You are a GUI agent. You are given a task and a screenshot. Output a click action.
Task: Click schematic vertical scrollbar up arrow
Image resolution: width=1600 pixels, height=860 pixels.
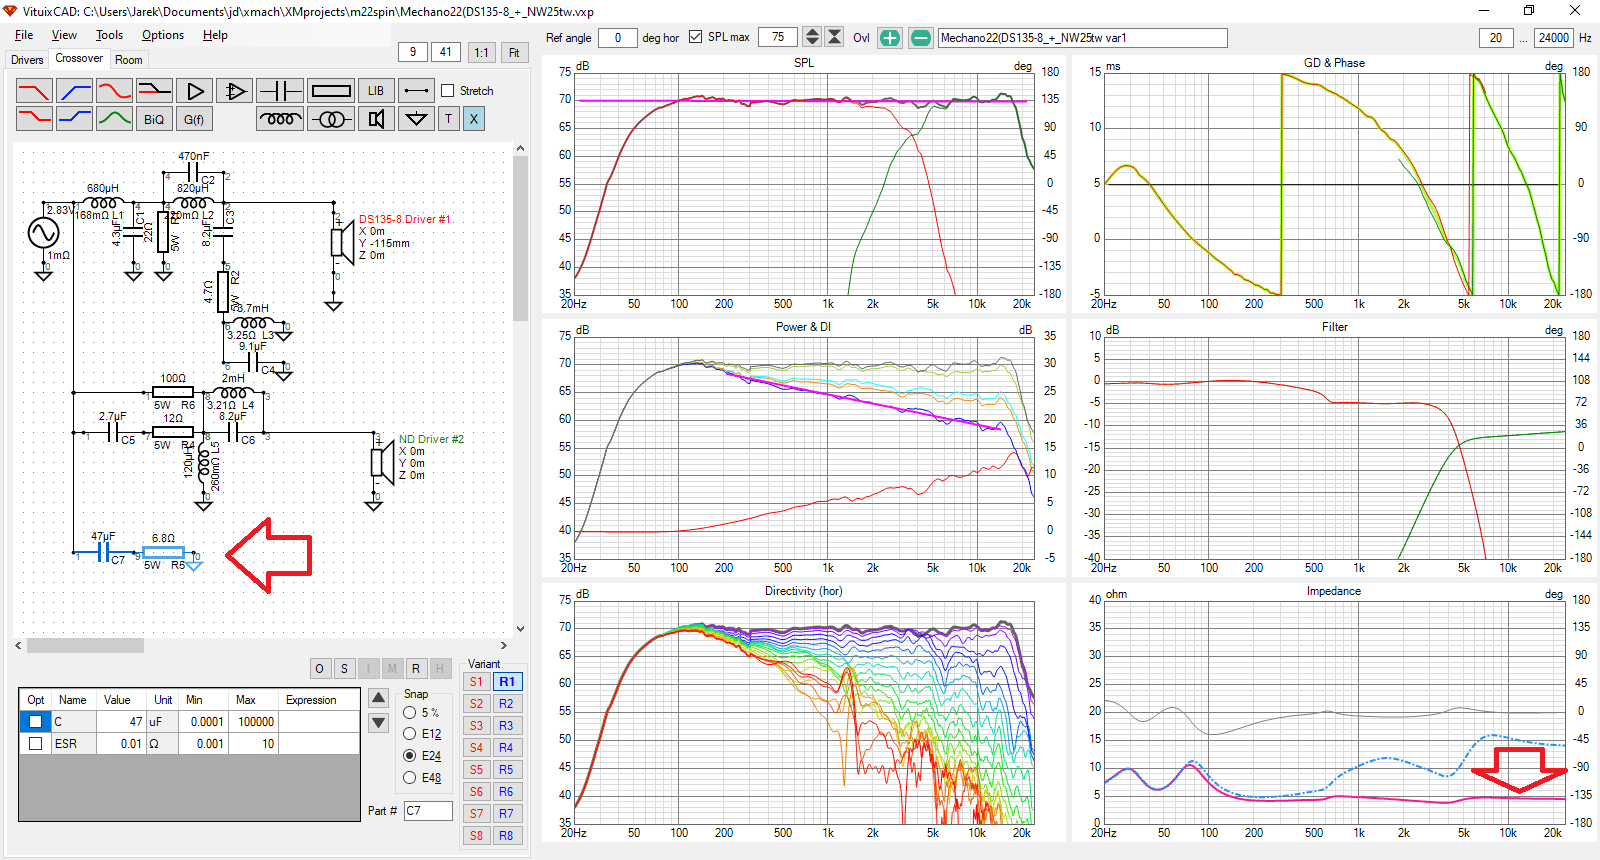tap(520, 148)
